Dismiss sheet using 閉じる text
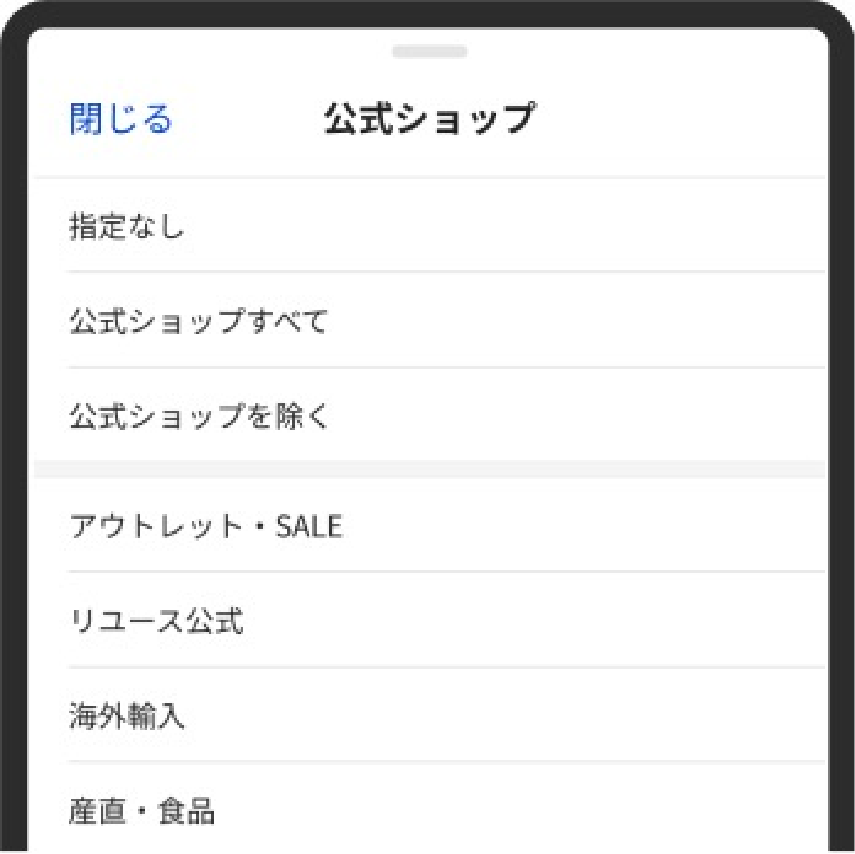 coord(121,118)
